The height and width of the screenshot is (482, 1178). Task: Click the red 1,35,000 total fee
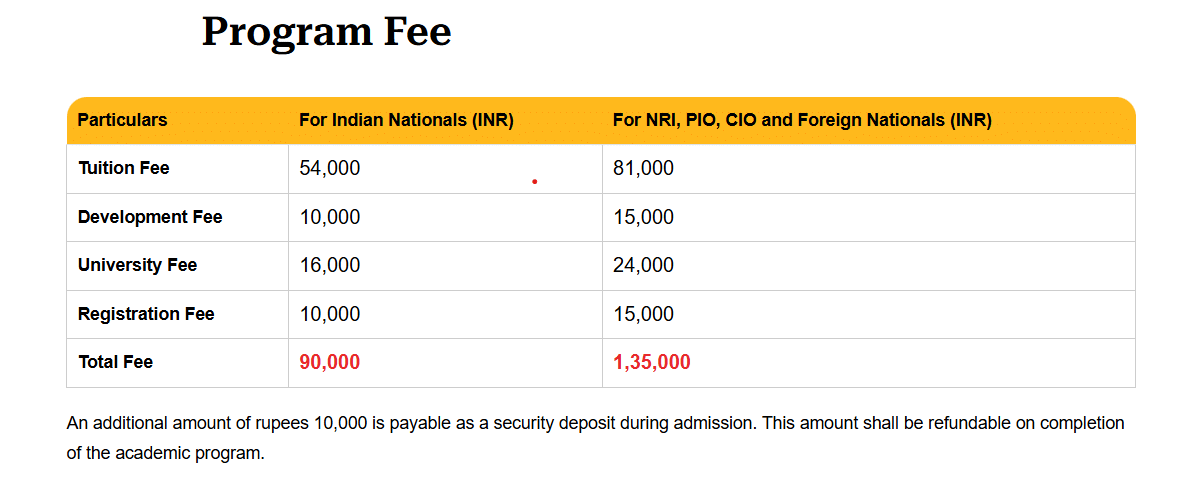(651, 362)
